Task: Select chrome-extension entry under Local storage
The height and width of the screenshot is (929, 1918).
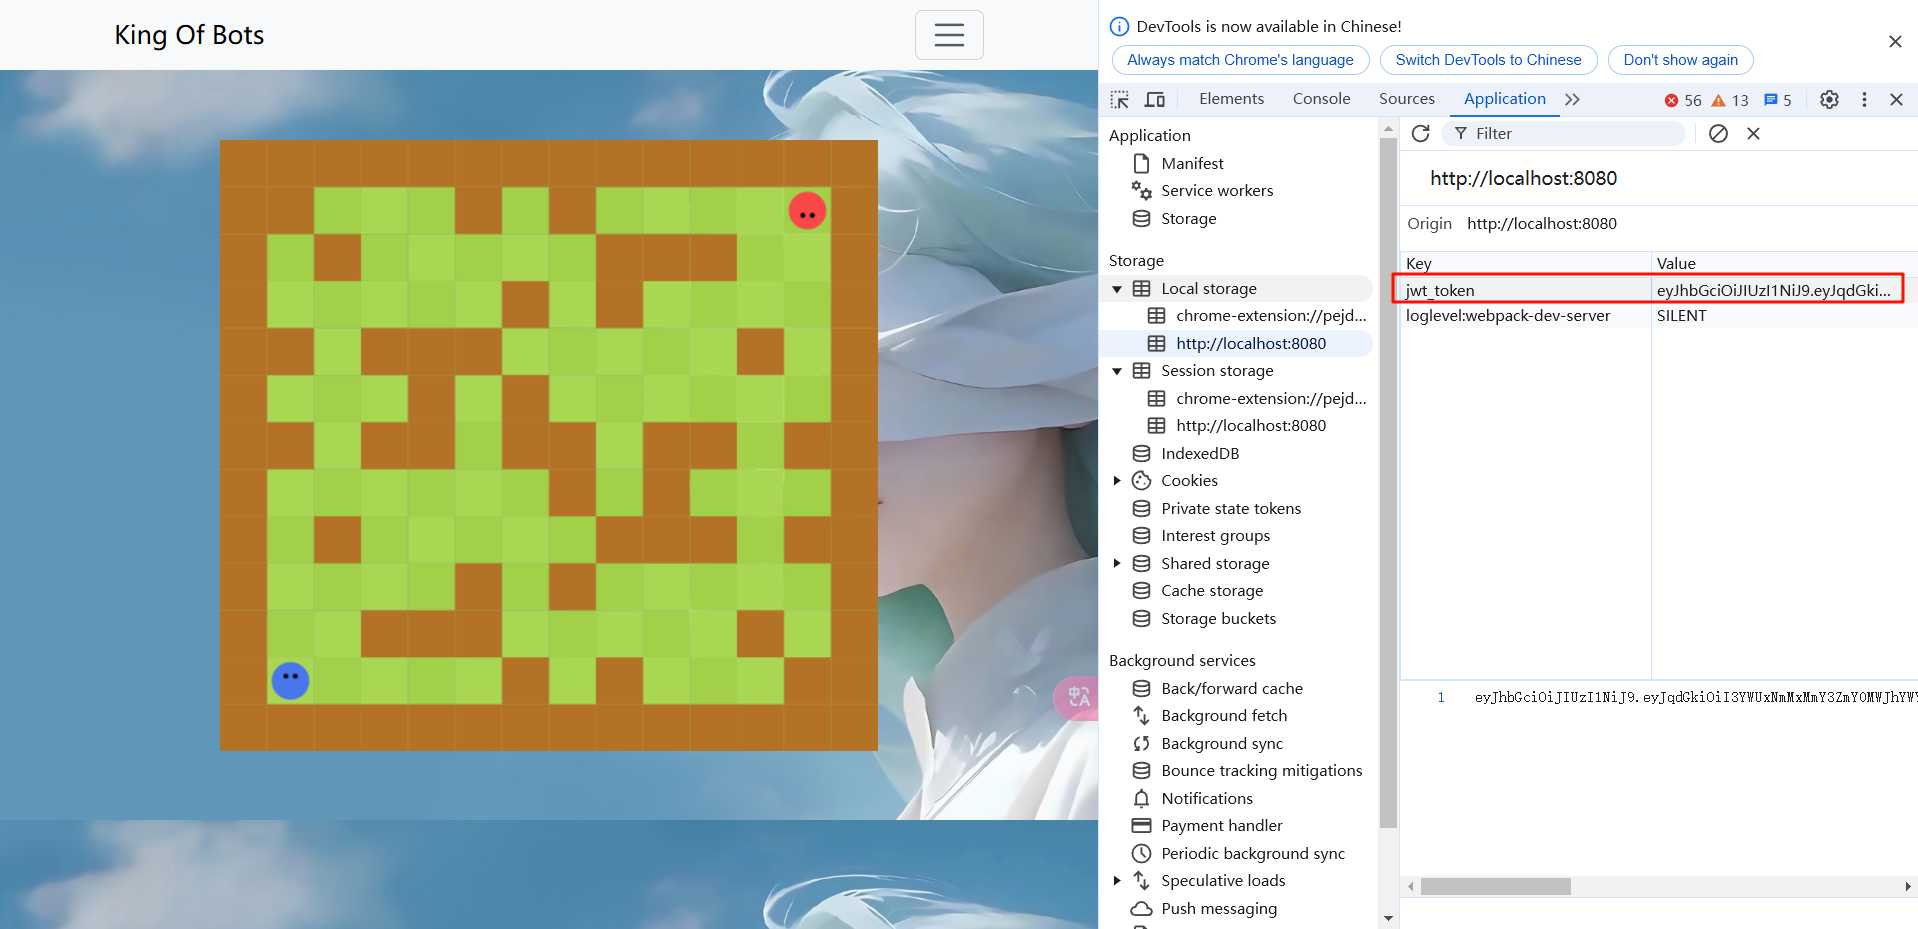Action: tap(1271, 316)
